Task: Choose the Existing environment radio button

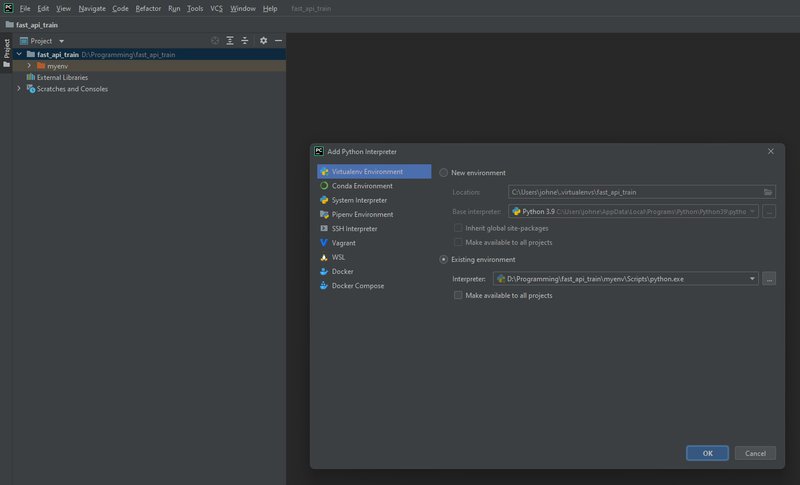Action: pyautogui.click(x=443, y=259)
